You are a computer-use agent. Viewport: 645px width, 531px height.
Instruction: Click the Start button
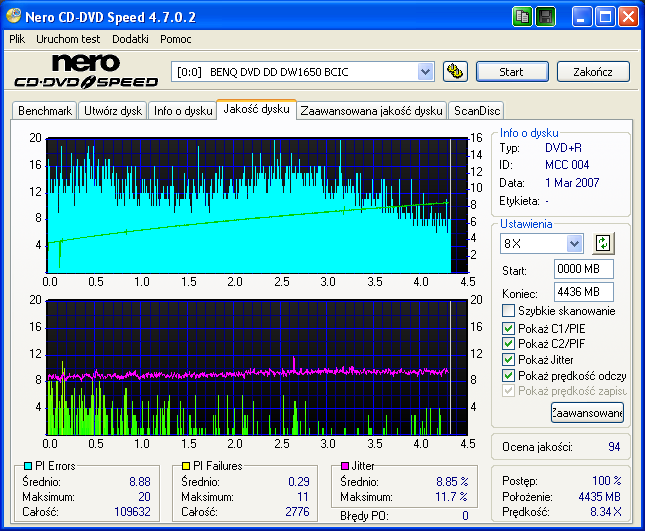pyautogui.click(x=512, y=72)
